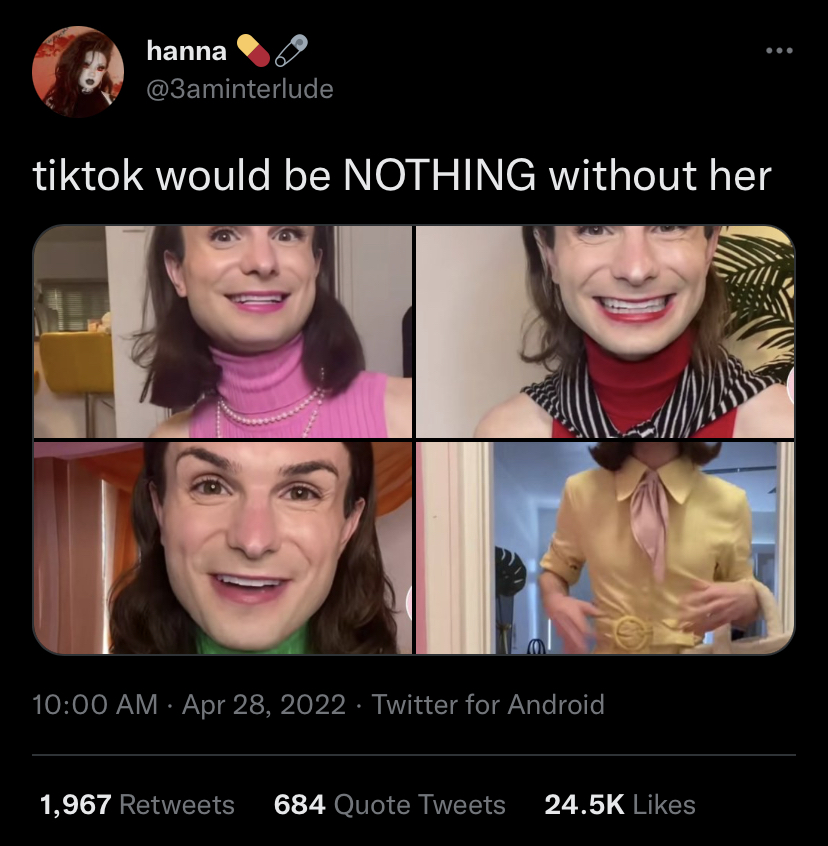View the 24.5K Likes list
This screenshot has height=846, width=828.
(620, 804)
